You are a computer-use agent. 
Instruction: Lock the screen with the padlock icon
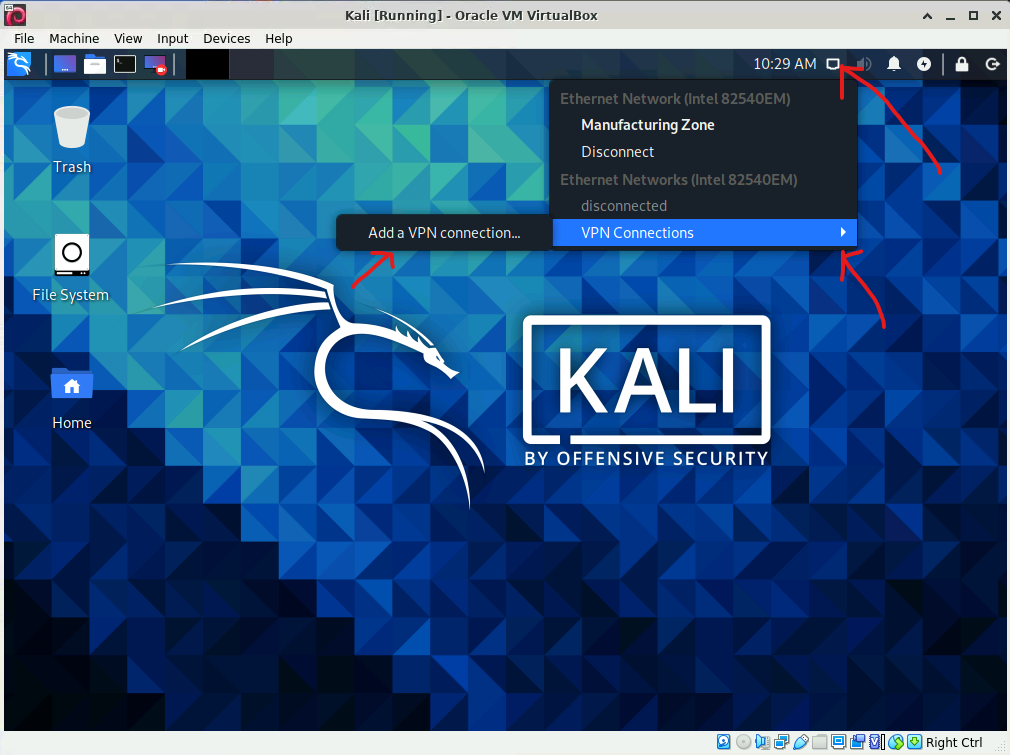(962, 64)
